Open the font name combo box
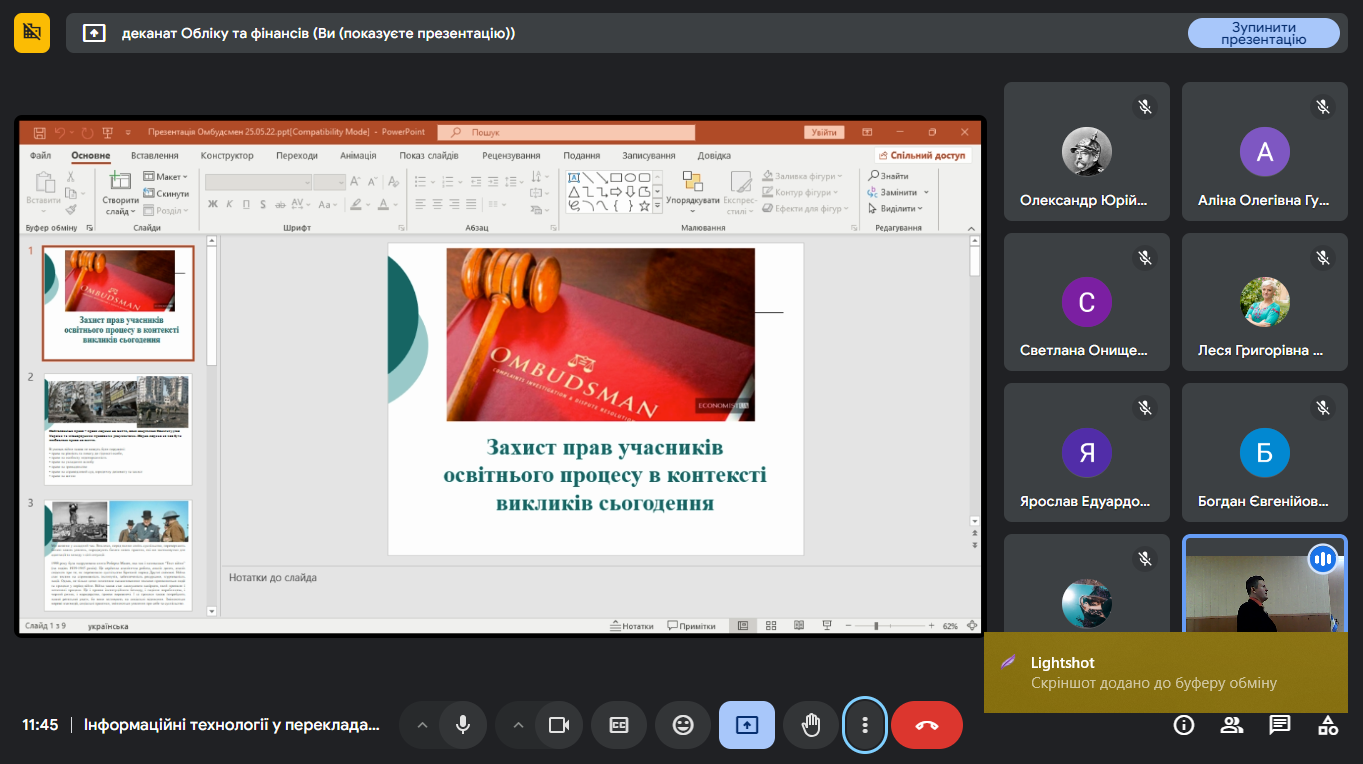This screenshot has width=1363, height=764. coord(259,182)
